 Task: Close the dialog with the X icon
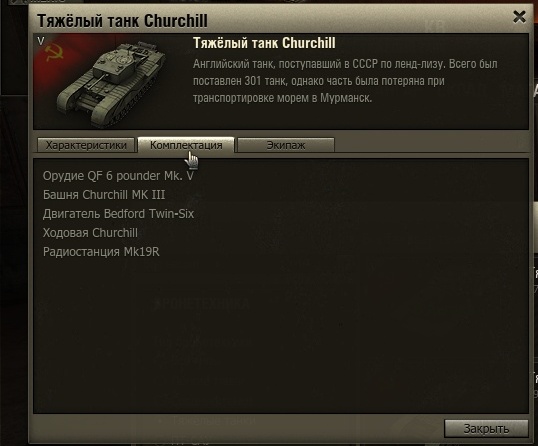point(519,16)
